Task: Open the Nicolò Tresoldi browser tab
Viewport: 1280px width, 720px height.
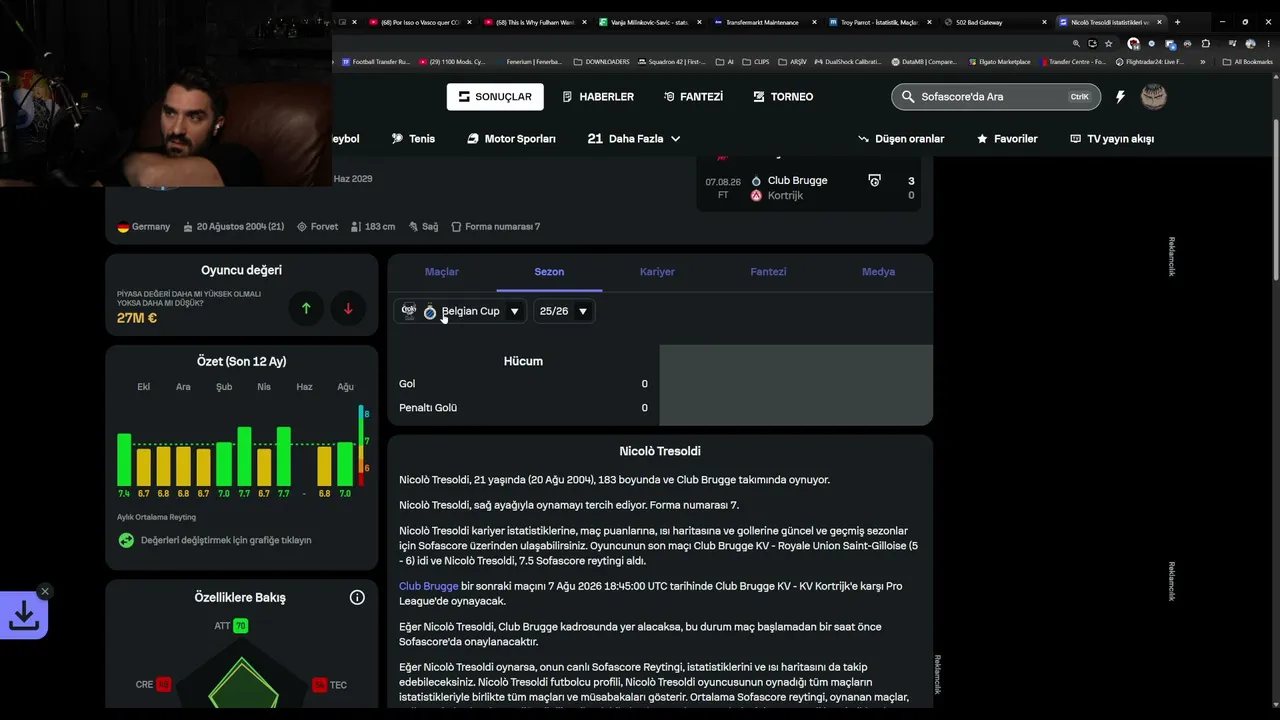Action: (1109, 22)
